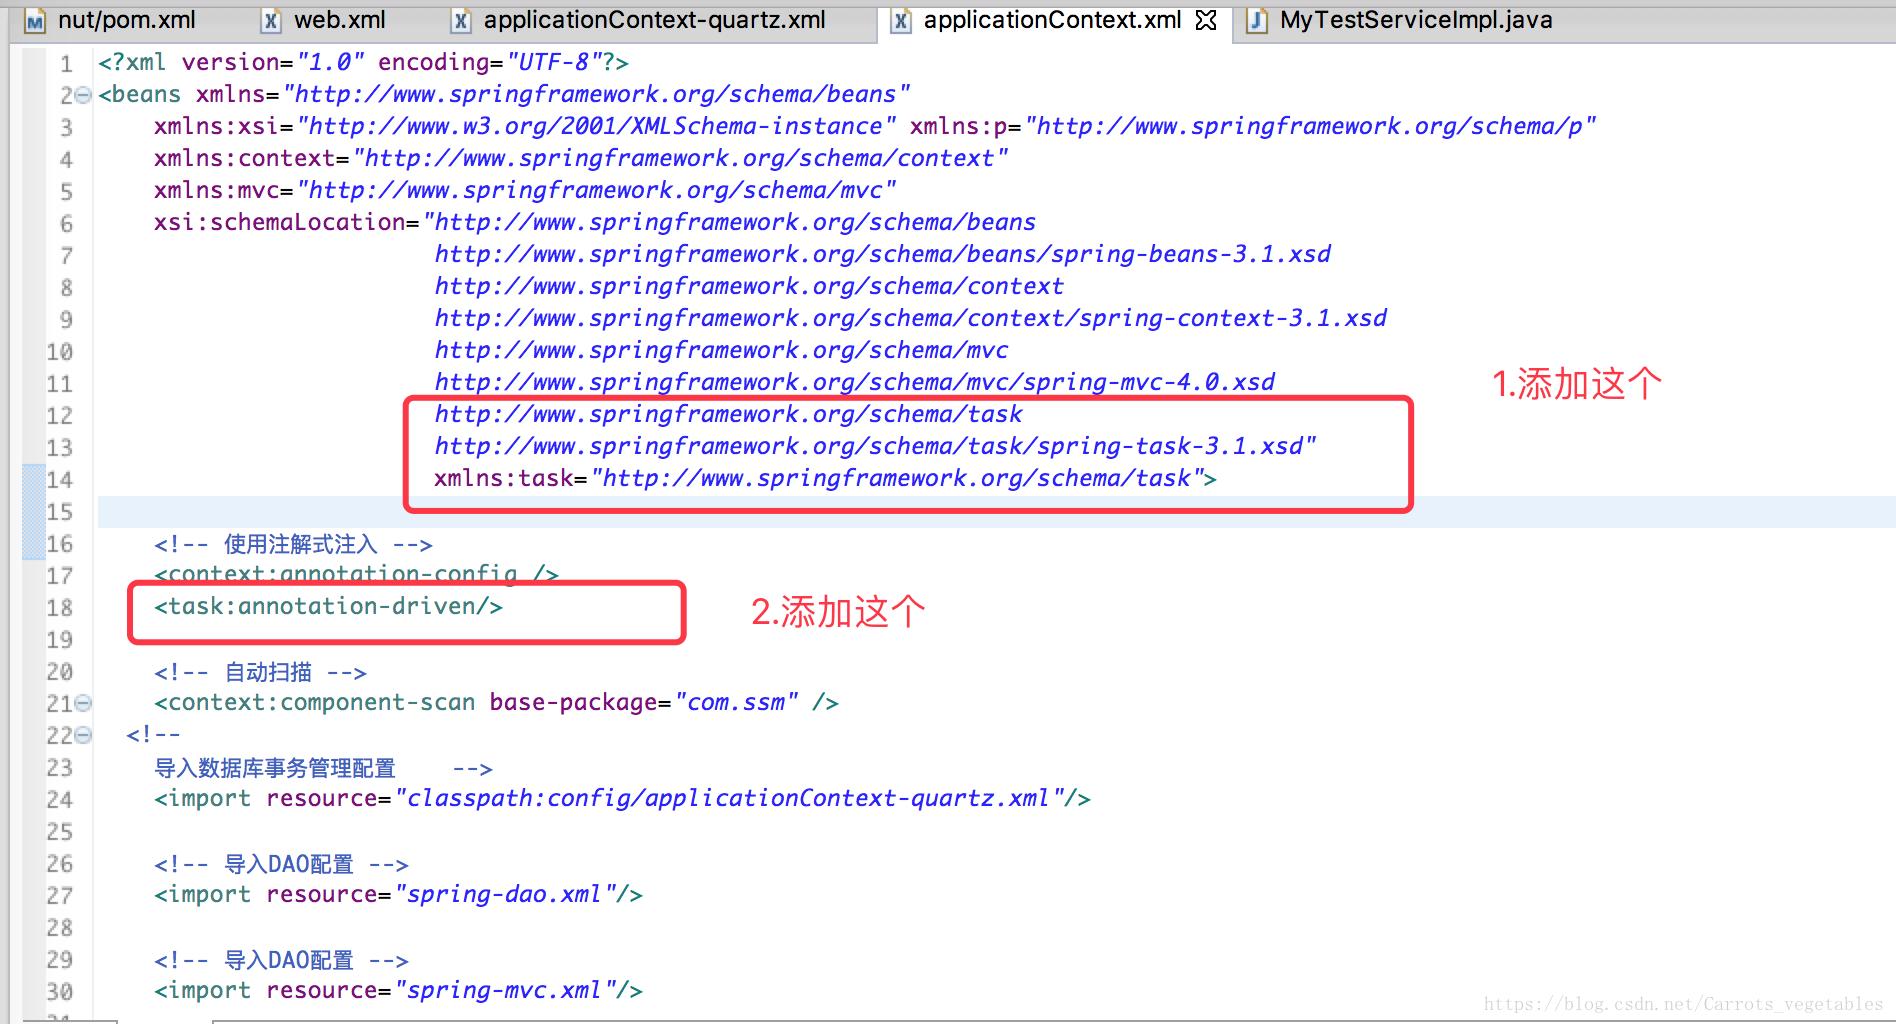
Task: Click xmlns:mvc attribute on line 5
Action: pos(525,190)
